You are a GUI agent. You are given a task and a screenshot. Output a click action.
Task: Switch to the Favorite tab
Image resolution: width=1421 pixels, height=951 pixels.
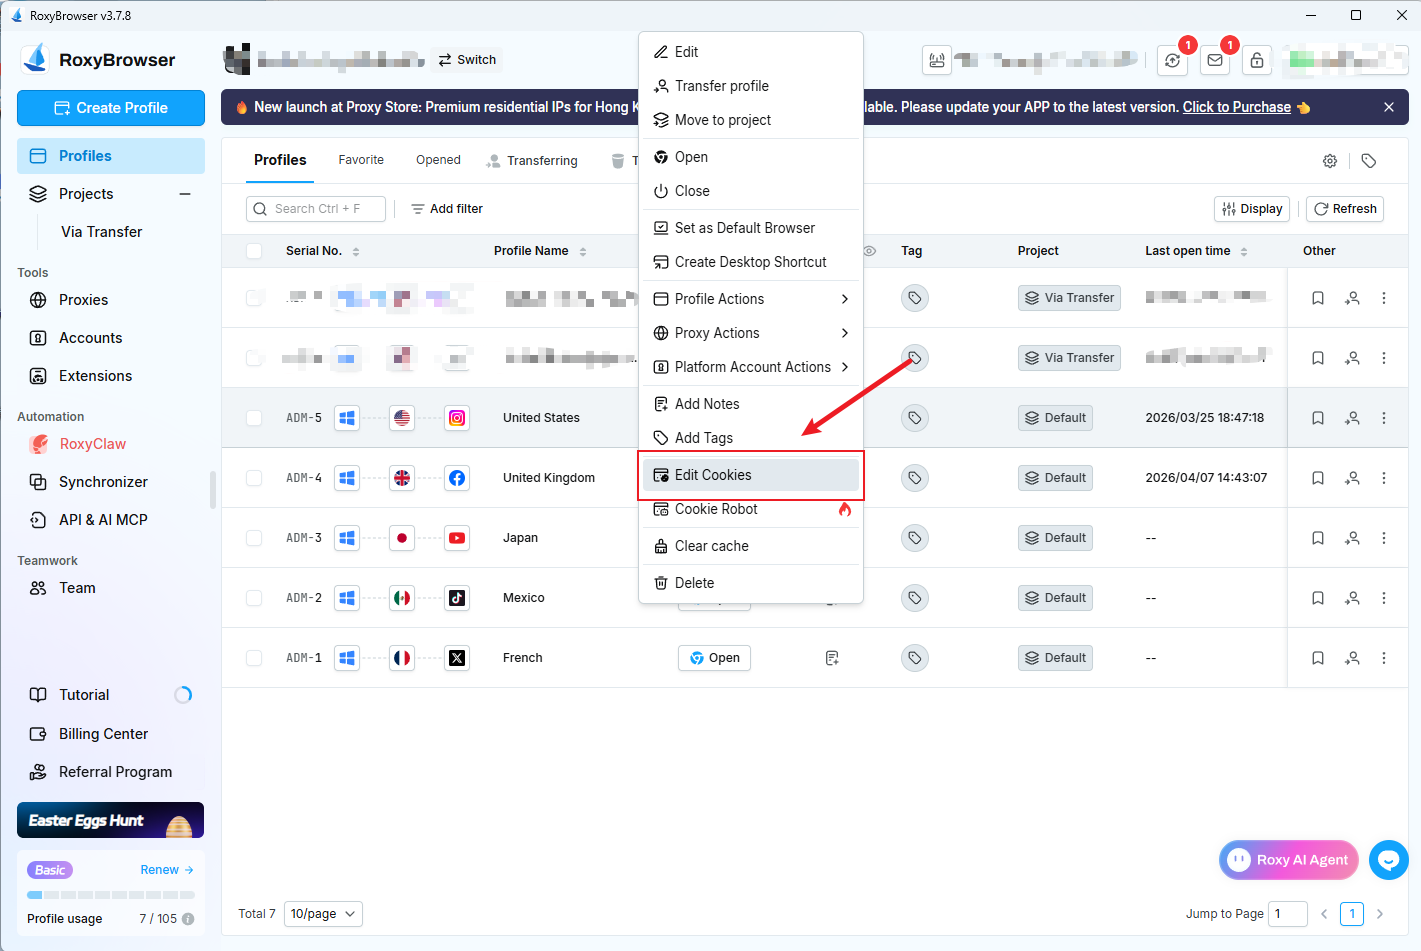pyautogui.click(x=361, y=160)
